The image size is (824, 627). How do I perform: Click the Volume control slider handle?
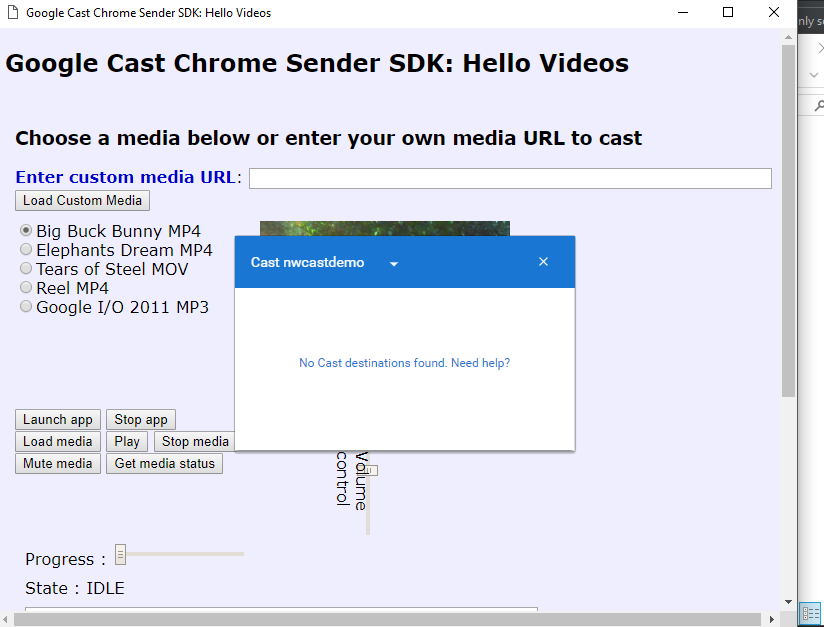[370, 470]
